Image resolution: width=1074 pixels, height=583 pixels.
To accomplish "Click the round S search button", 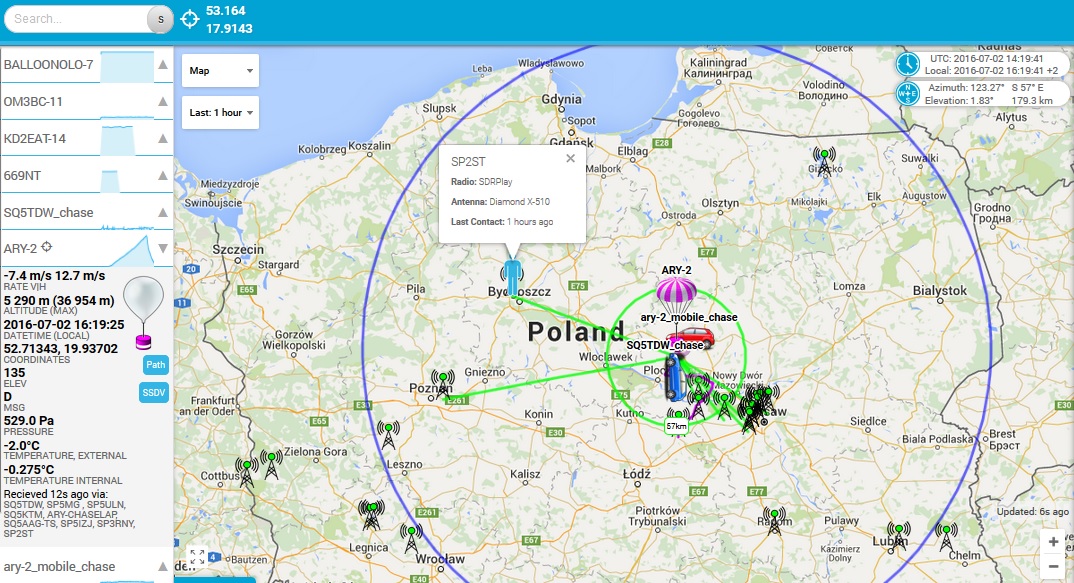I will pyautogui.click(x=160, y=19).
